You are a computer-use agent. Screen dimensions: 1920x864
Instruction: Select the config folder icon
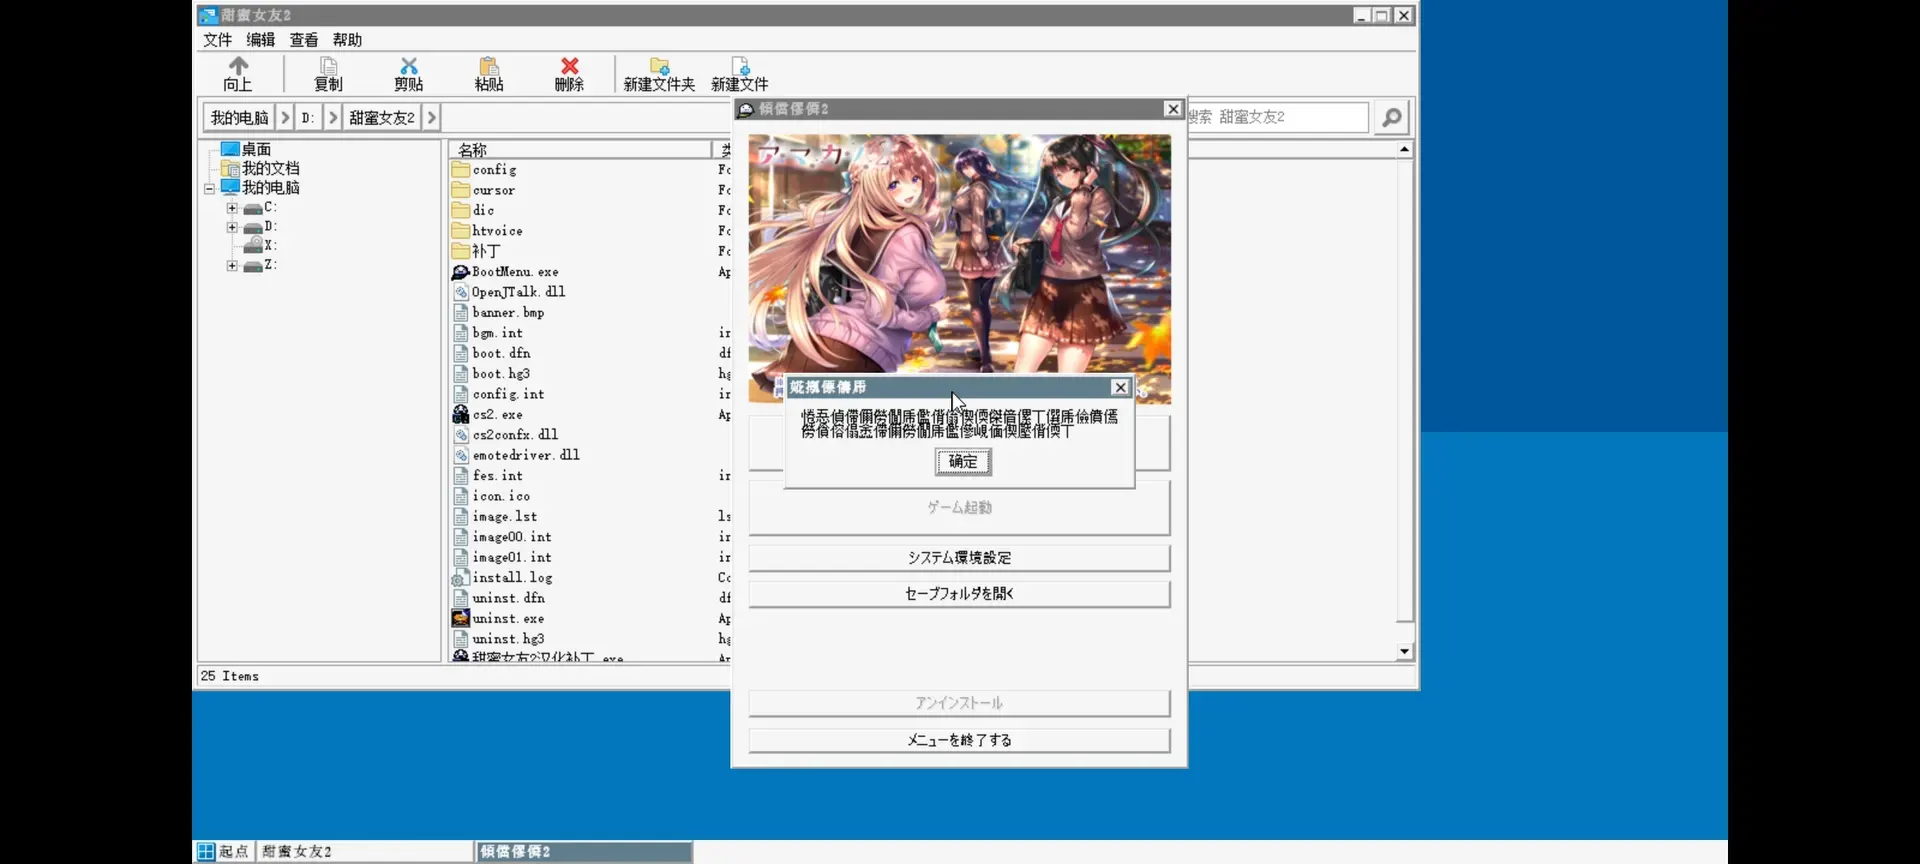click(460, 169)
